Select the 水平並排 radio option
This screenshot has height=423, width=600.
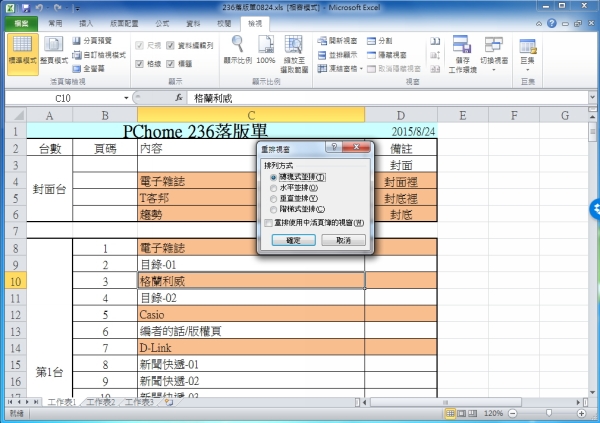pos(273,186)
